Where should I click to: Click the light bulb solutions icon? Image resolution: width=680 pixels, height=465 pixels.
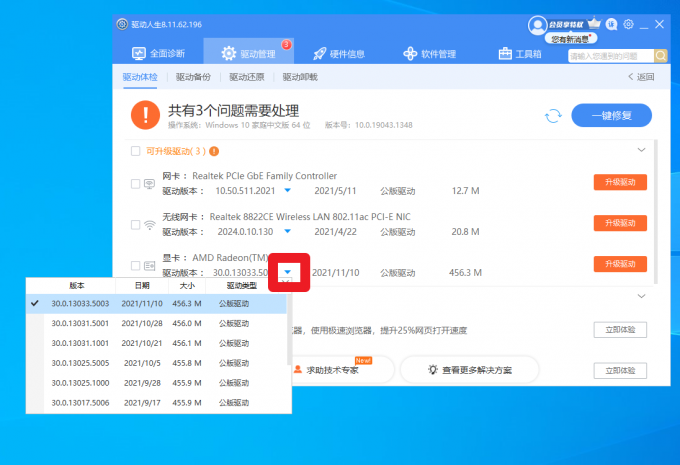(432, 370)
